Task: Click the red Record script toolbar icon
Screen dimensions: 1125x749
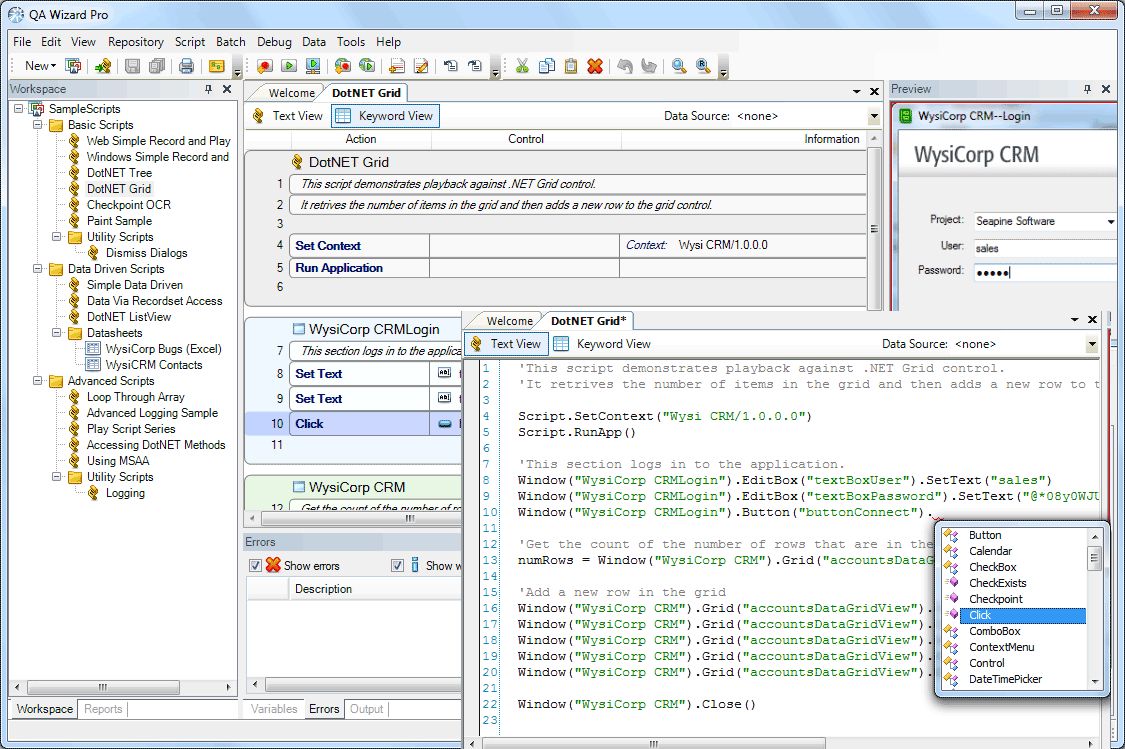Action: click(265, 66)
